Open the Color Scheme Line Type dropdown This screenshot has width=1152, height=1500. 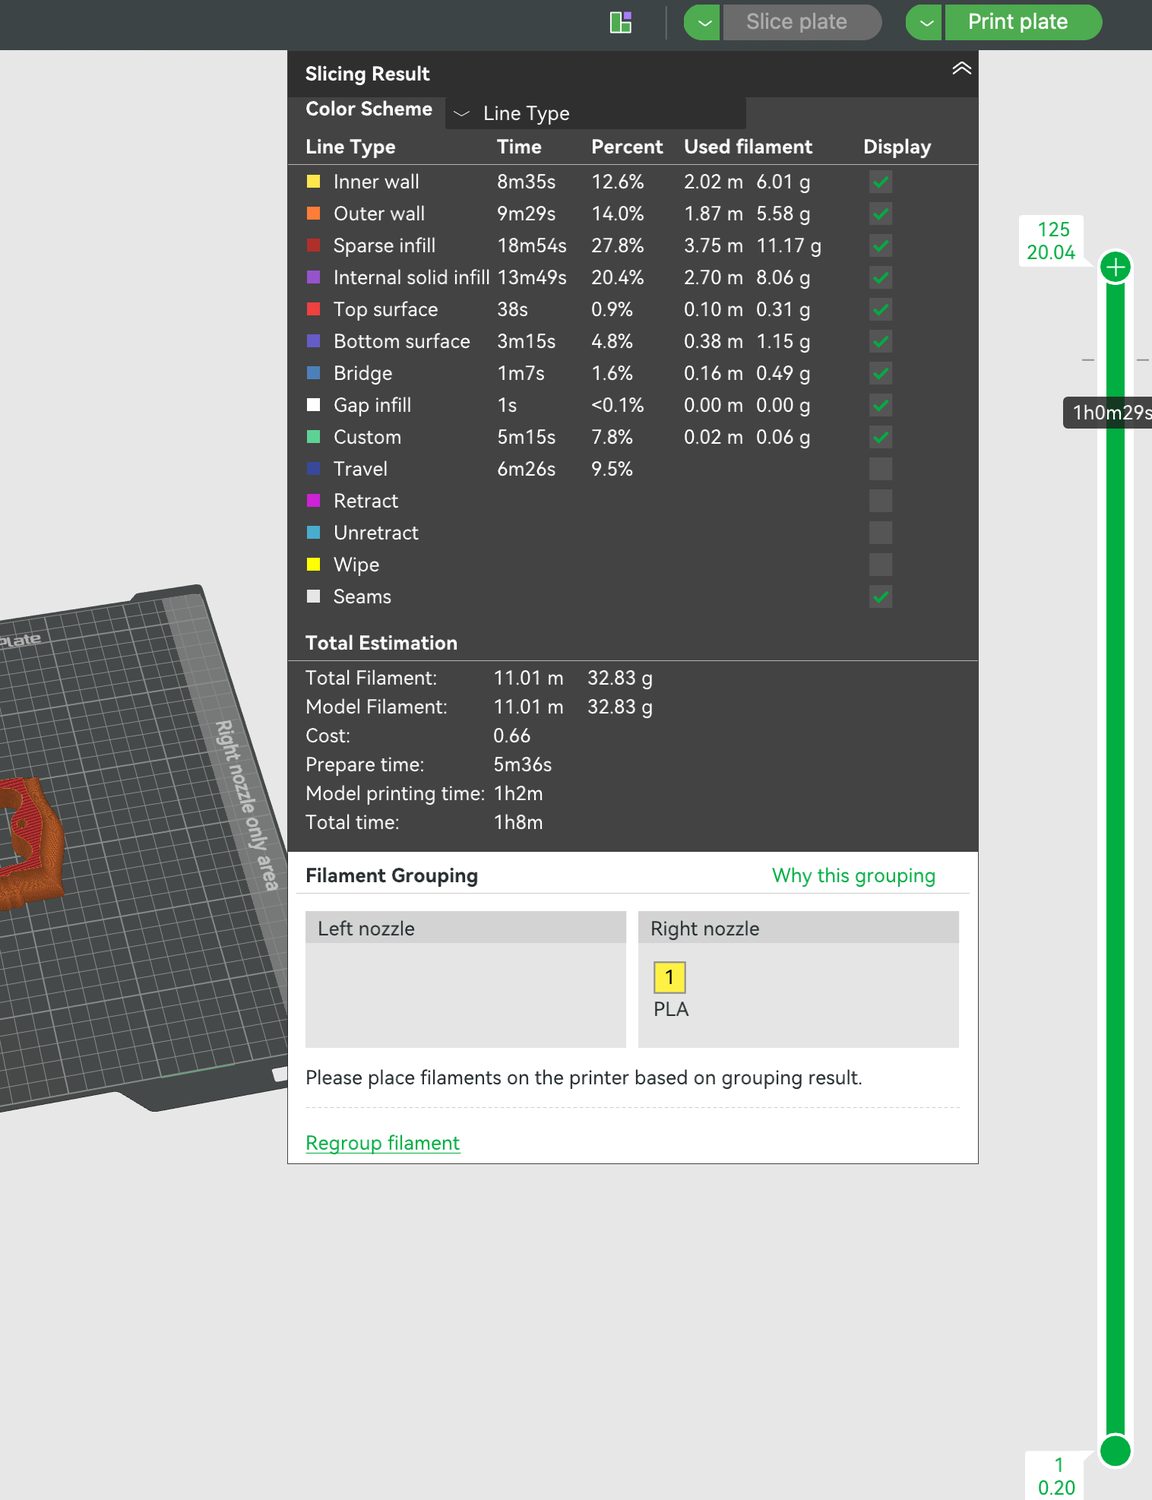coord(596,113)
